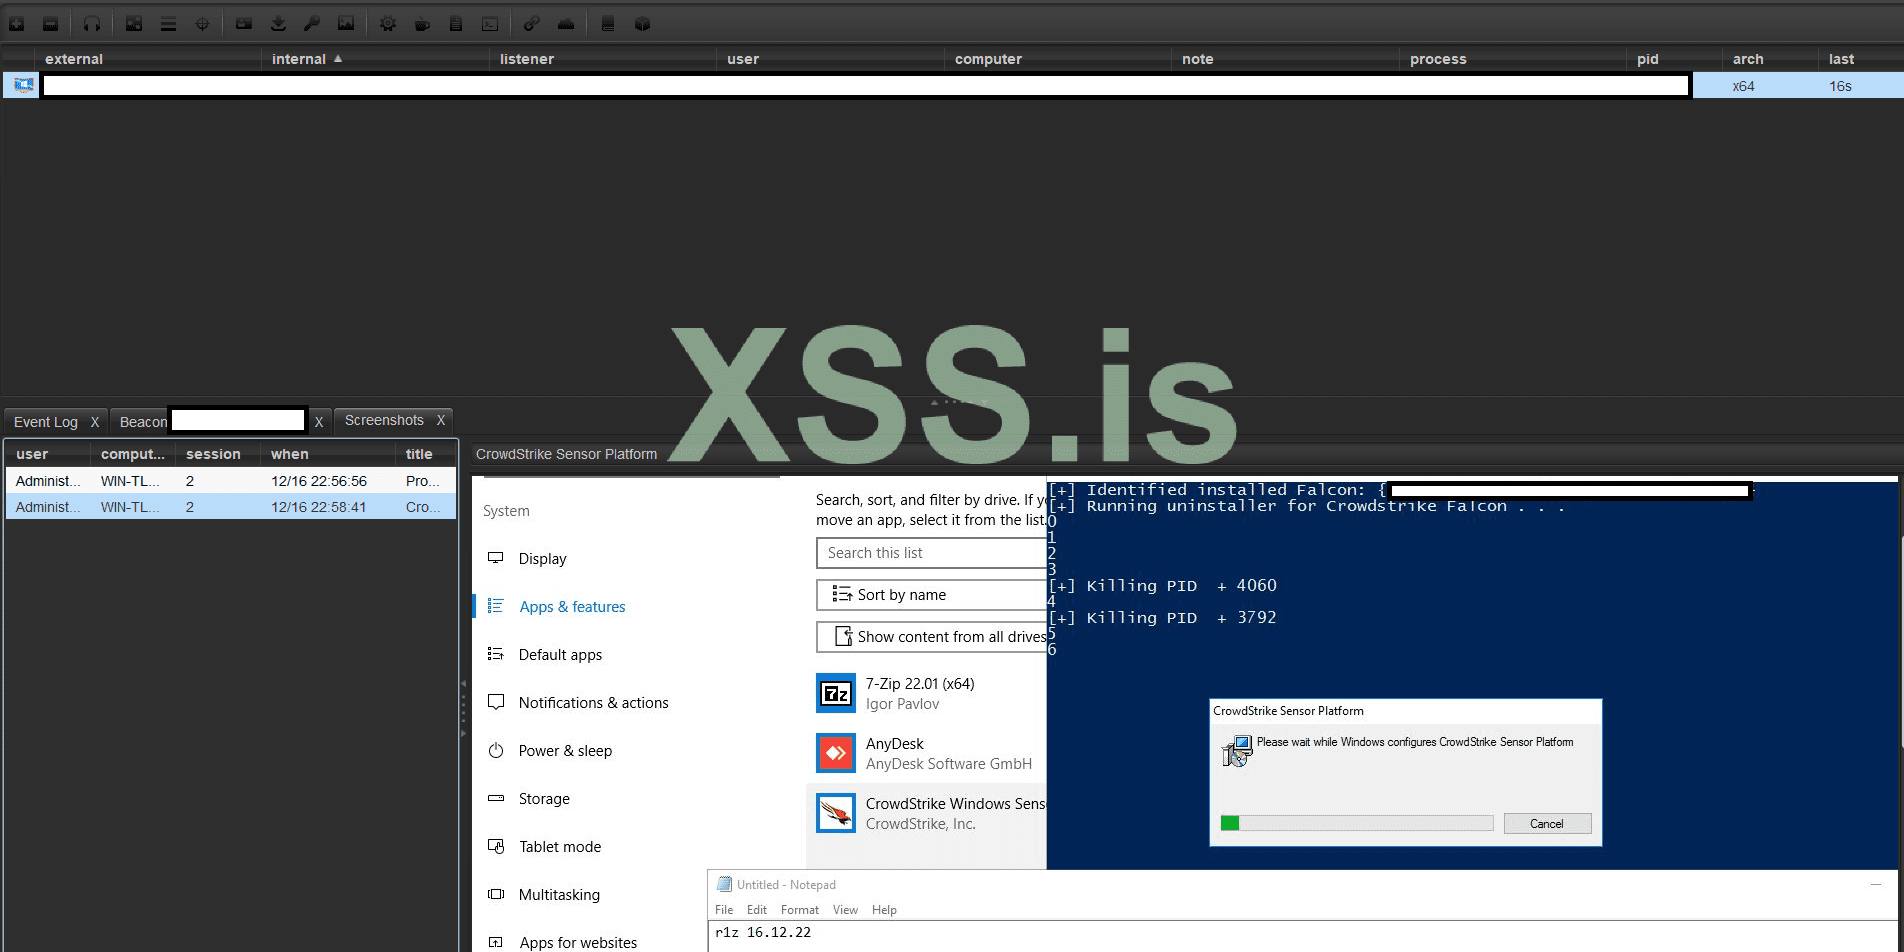This screenshot has height=952, width=1904.
Task: Open the Manage Web Server cloud icon
Action: (x=566, y=24)
